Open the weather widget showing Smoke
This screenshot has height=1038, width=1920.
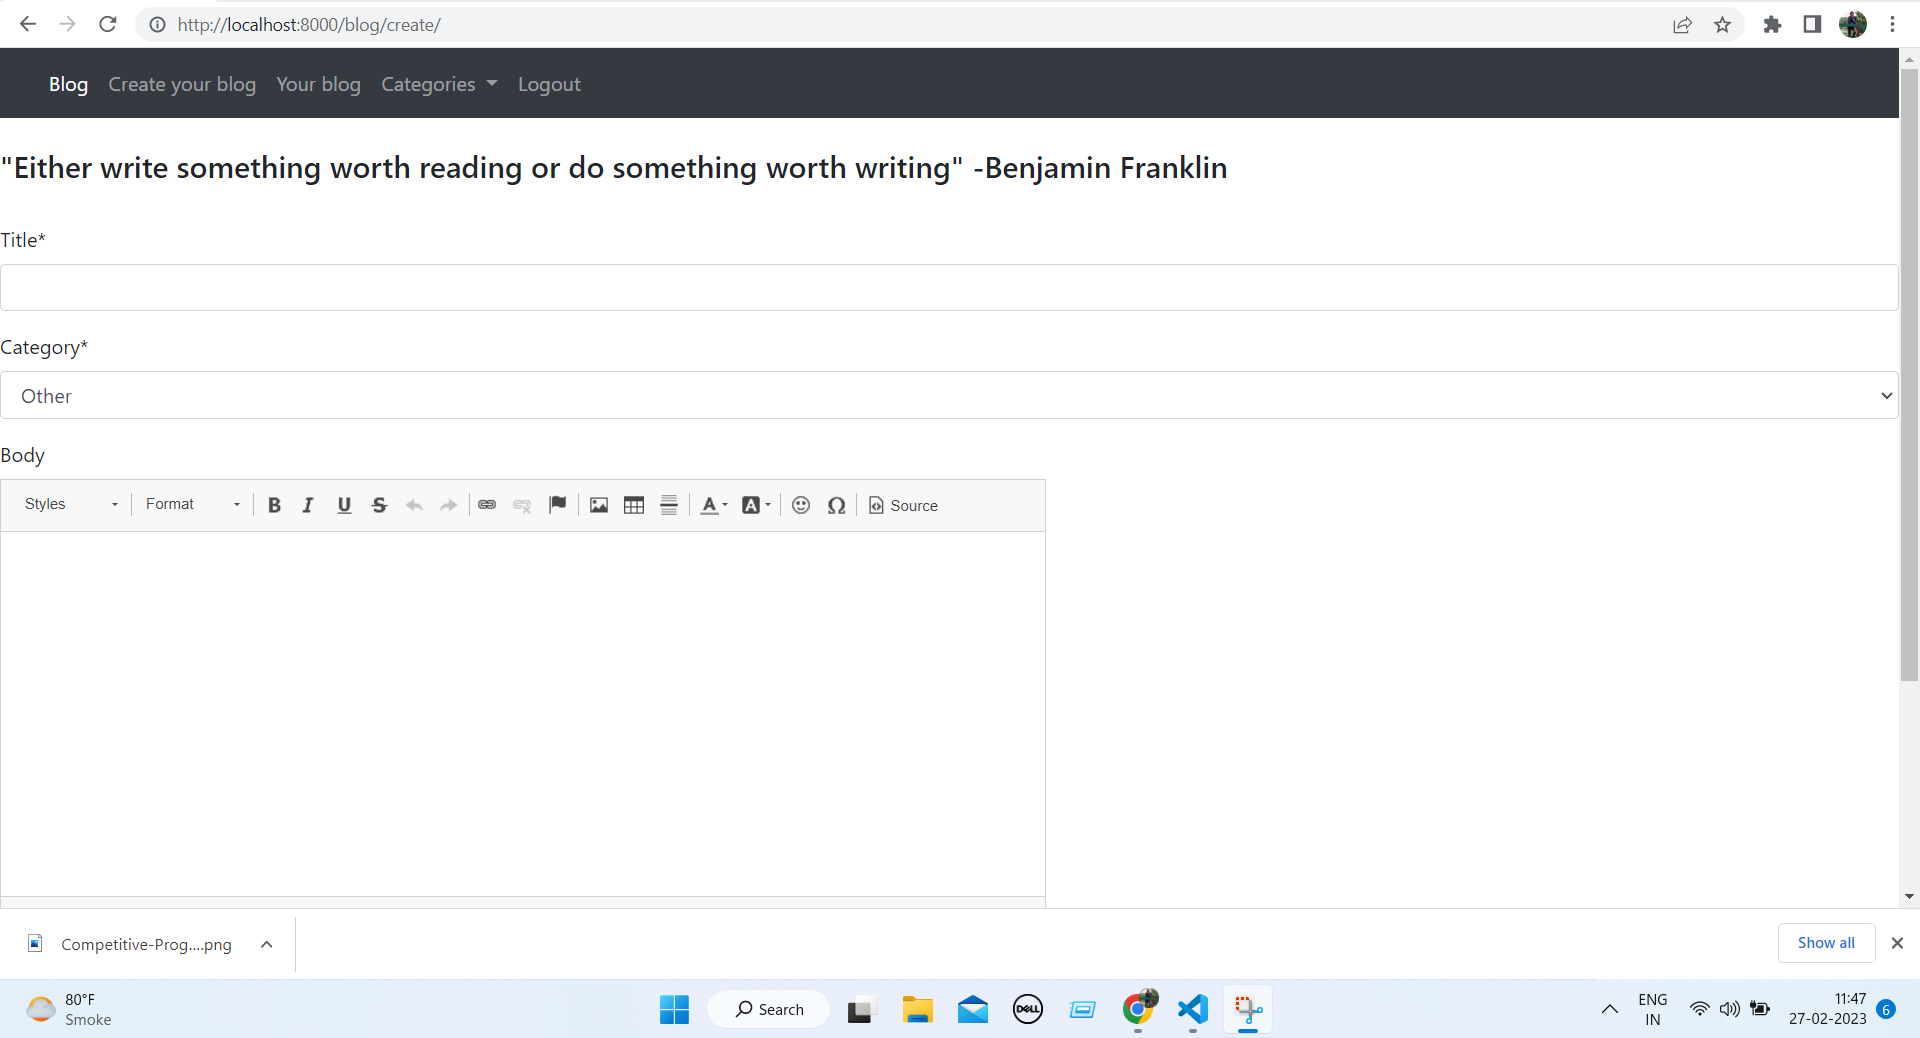[69, 1009]
